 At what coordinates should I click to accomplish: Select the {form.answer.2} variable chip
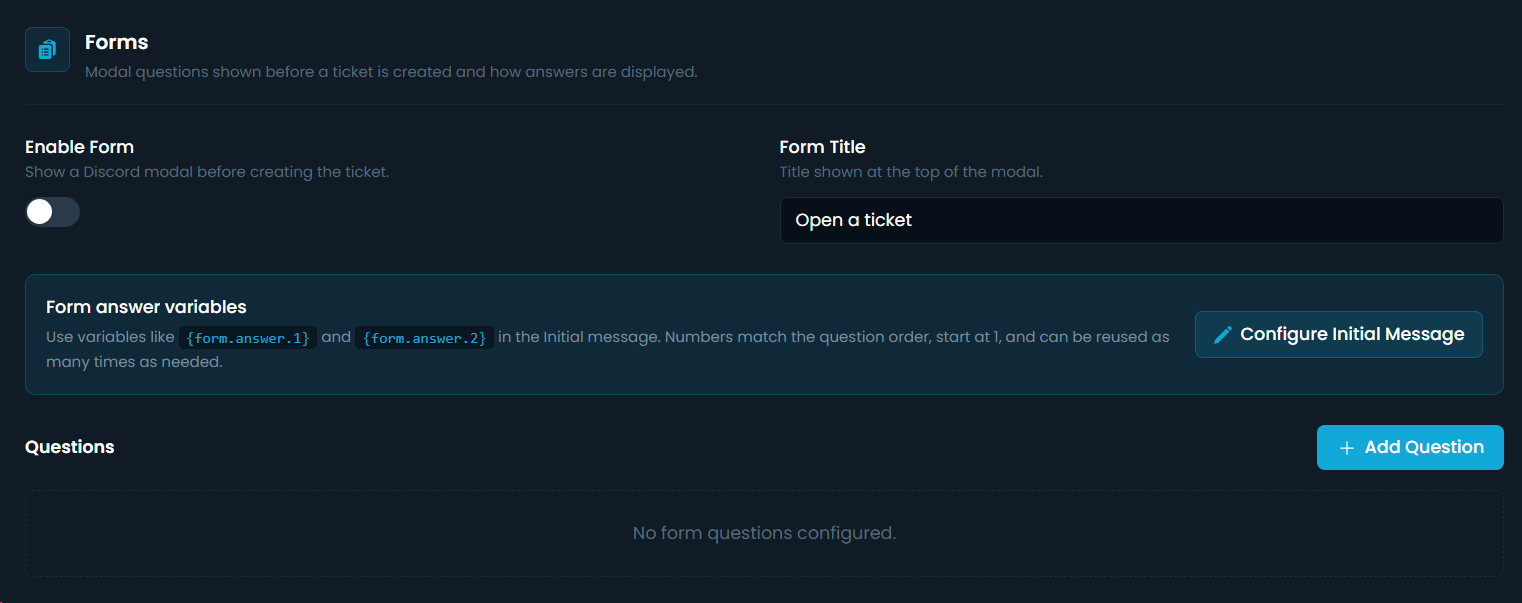point(424,338)
